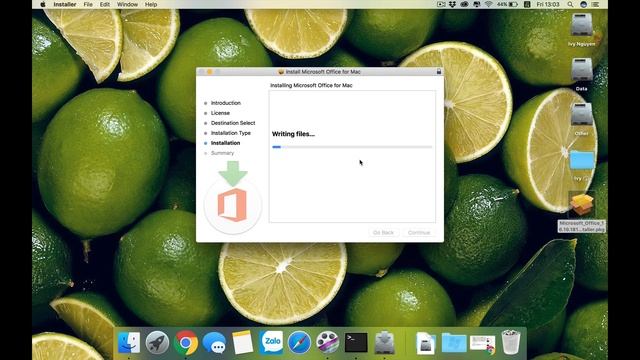Image resolution: width=640 pixels, height=360 pixels.
Task: Select the Introduction step
Action: 226,103
